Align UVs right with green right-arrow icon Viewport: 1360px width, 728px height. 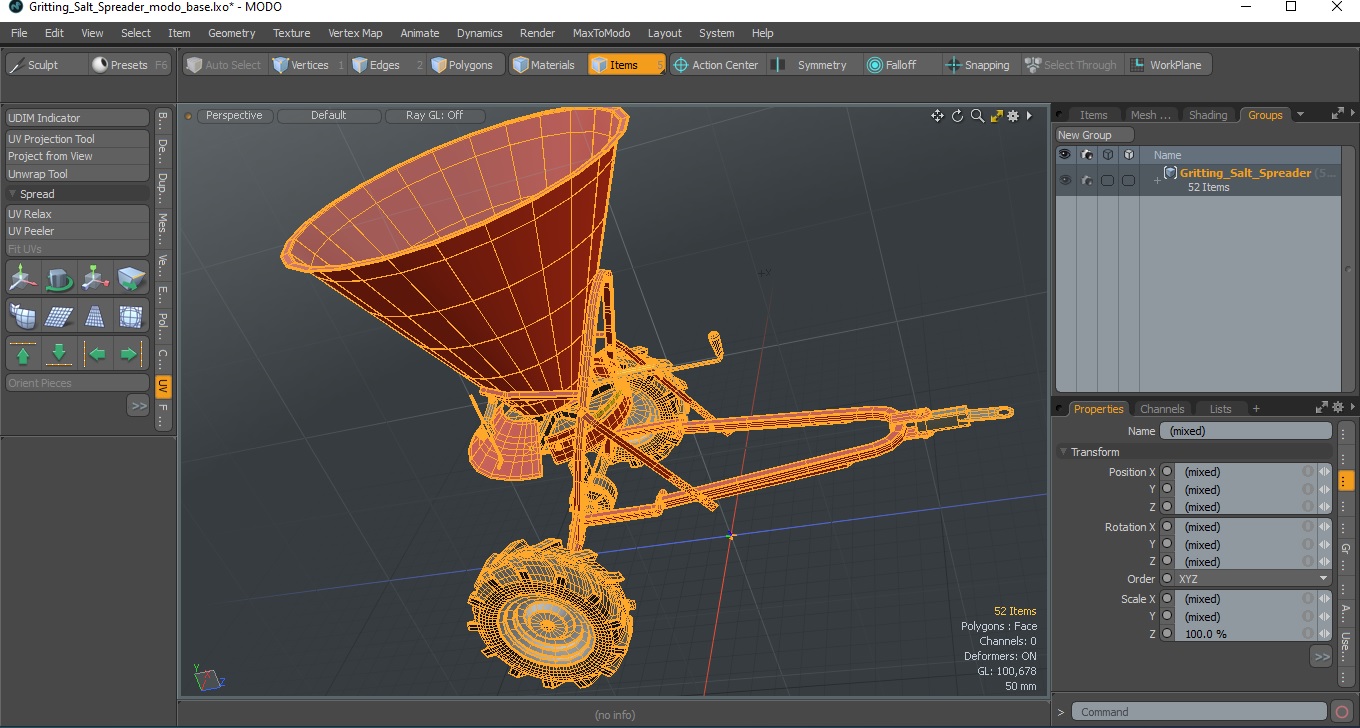pos(131,353)
